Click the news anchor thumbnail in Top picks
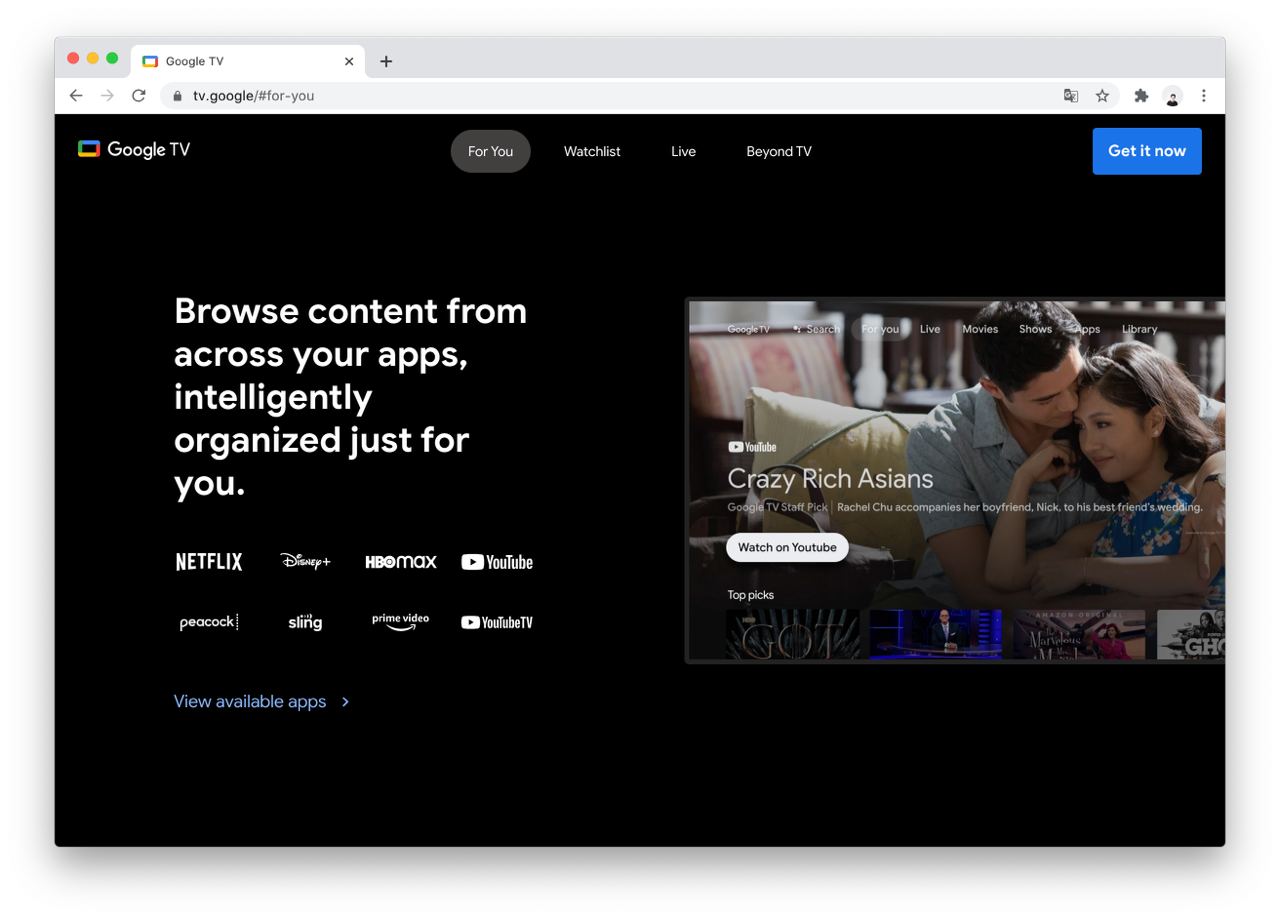 [936, 634]
